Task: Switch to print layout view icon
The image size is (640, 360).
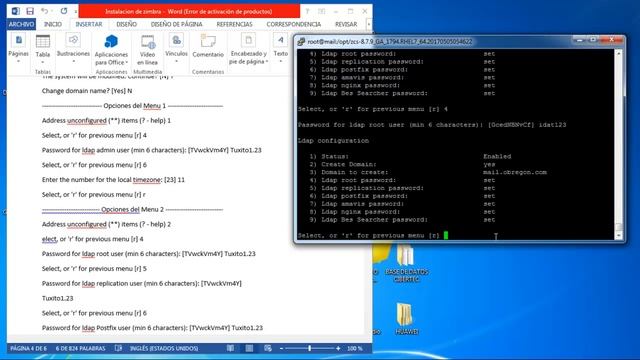Action: [x=249, y=348]
